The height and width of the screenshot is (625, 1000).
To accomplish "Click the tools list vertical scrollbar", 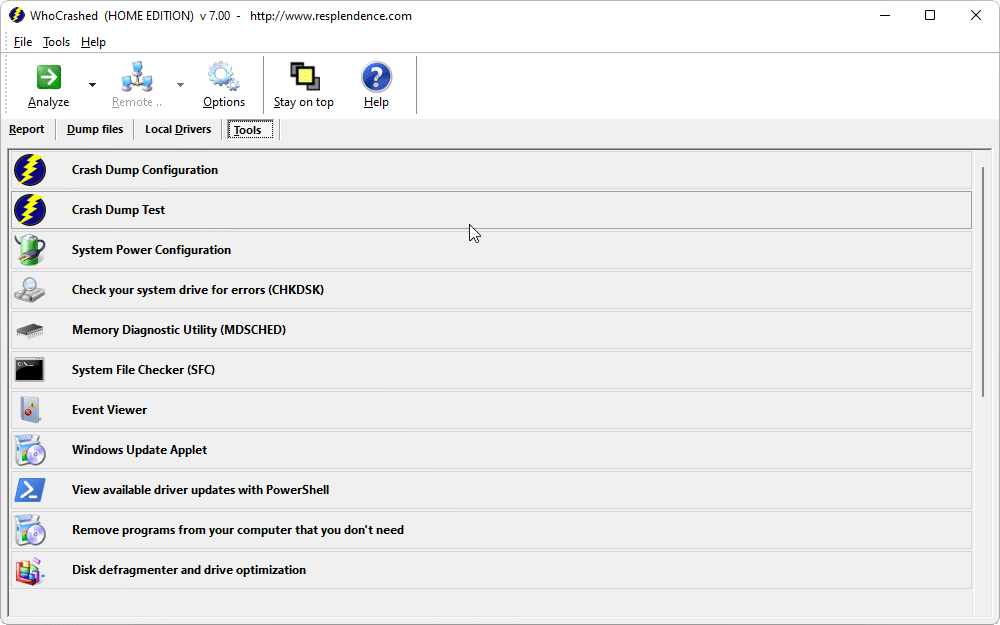I will click(x=985, y=282).
